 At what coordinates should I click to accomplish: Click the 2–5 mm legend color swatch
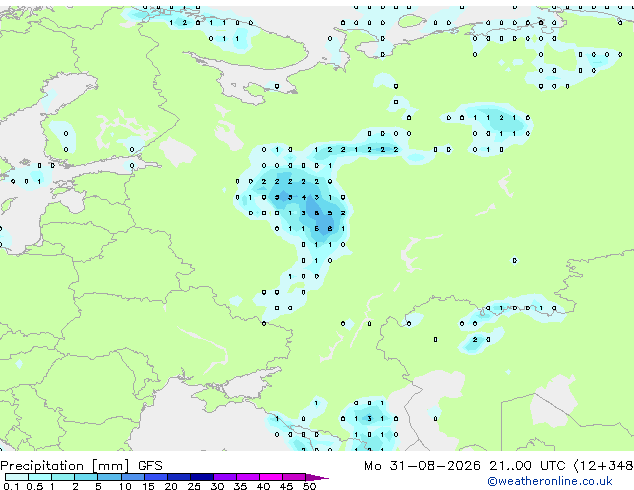86,477
